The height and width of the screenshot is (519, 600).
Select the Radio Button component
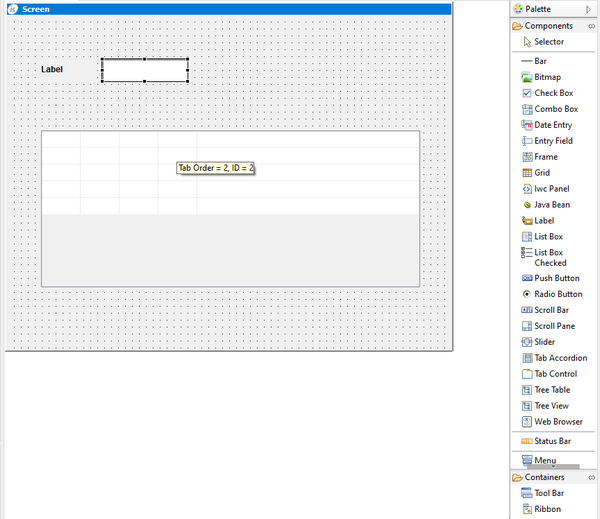point(552,294)
